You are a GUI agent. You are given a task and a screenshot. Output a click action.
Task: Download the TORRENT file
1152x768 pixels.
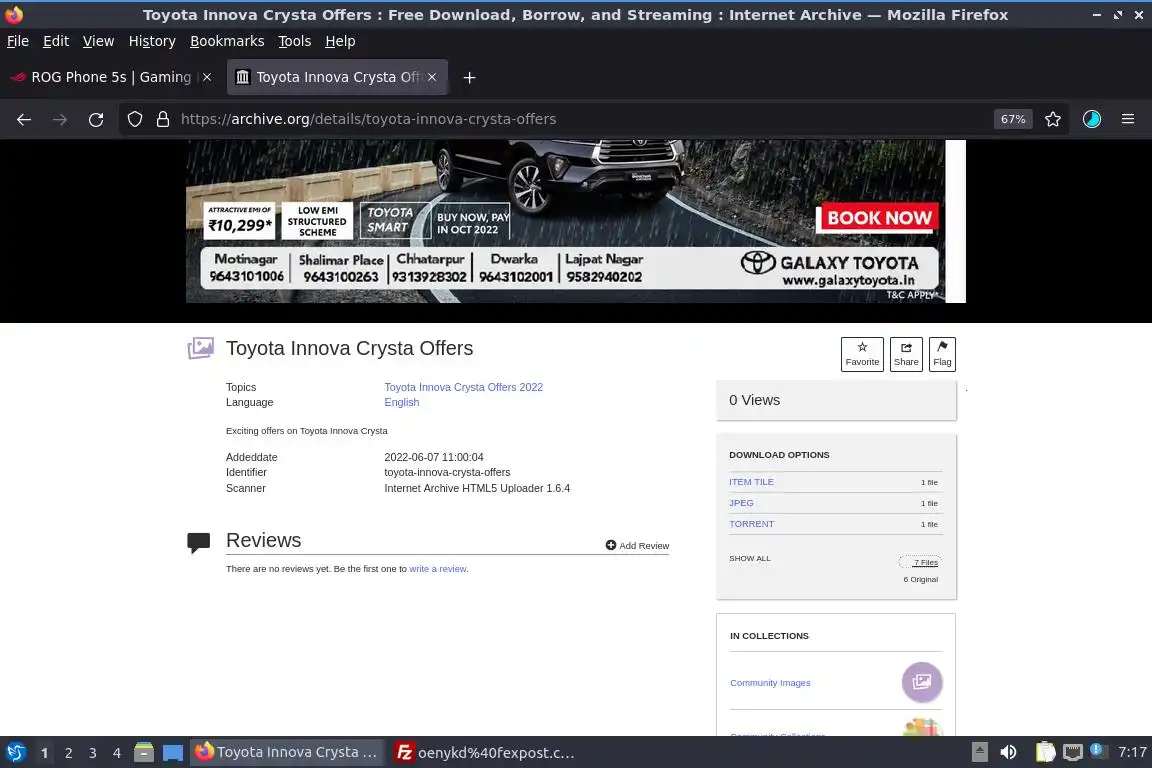click(752, 524)
